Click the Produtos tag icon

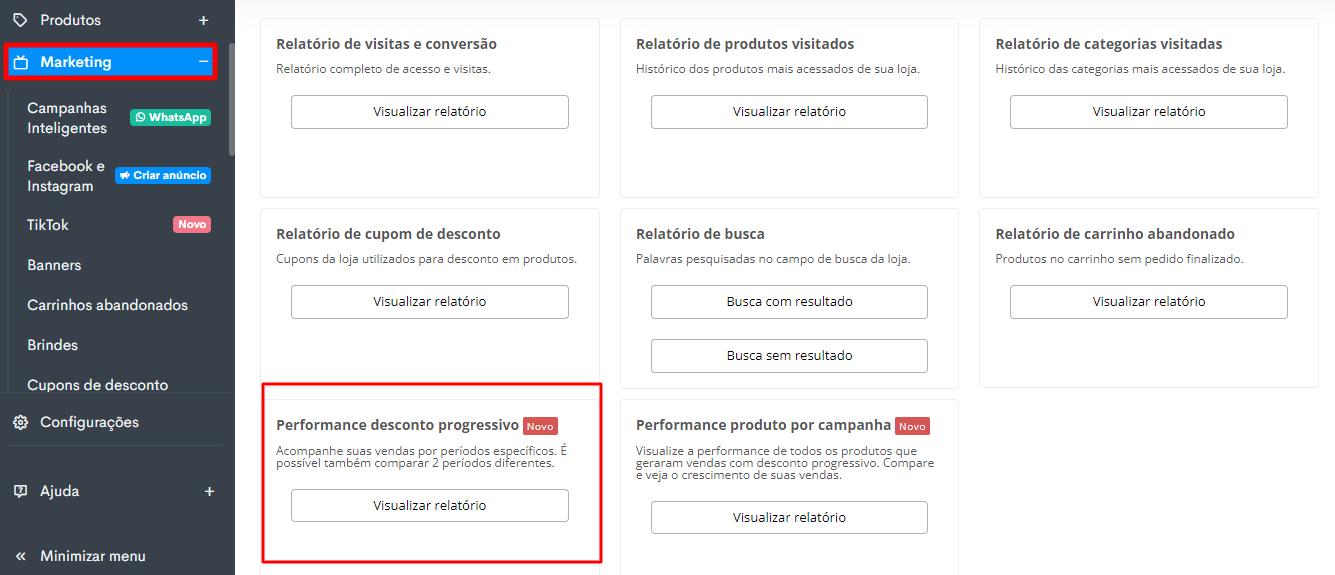[20, 20]
